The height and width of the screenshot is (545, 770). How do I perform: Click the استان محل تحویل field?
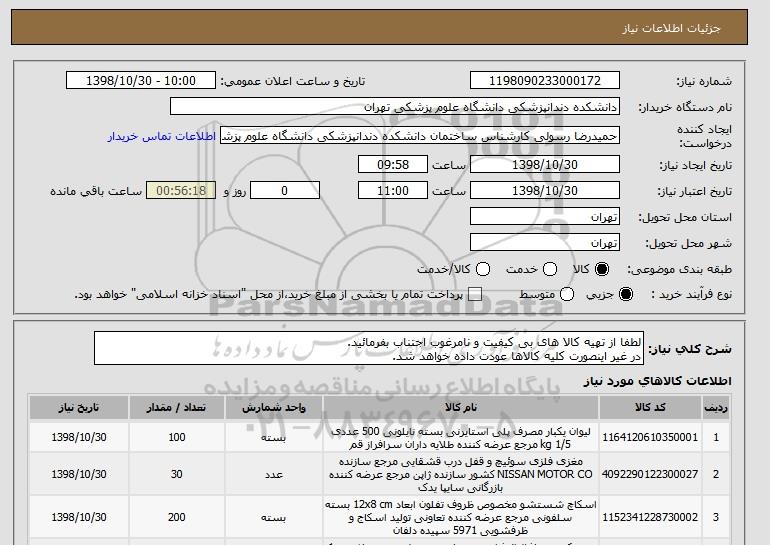pyautogui.click(x=545, y=217)
